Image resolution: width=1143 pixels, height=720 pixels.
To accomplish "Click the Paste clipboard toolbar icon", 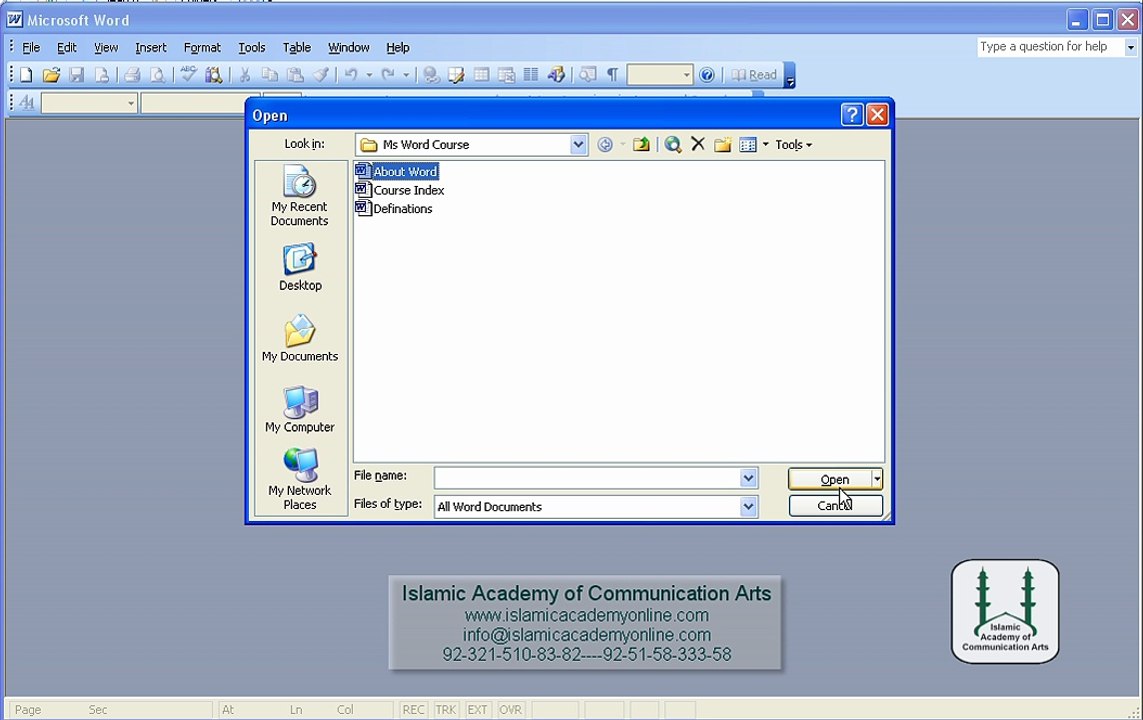I will pos(295,74).
